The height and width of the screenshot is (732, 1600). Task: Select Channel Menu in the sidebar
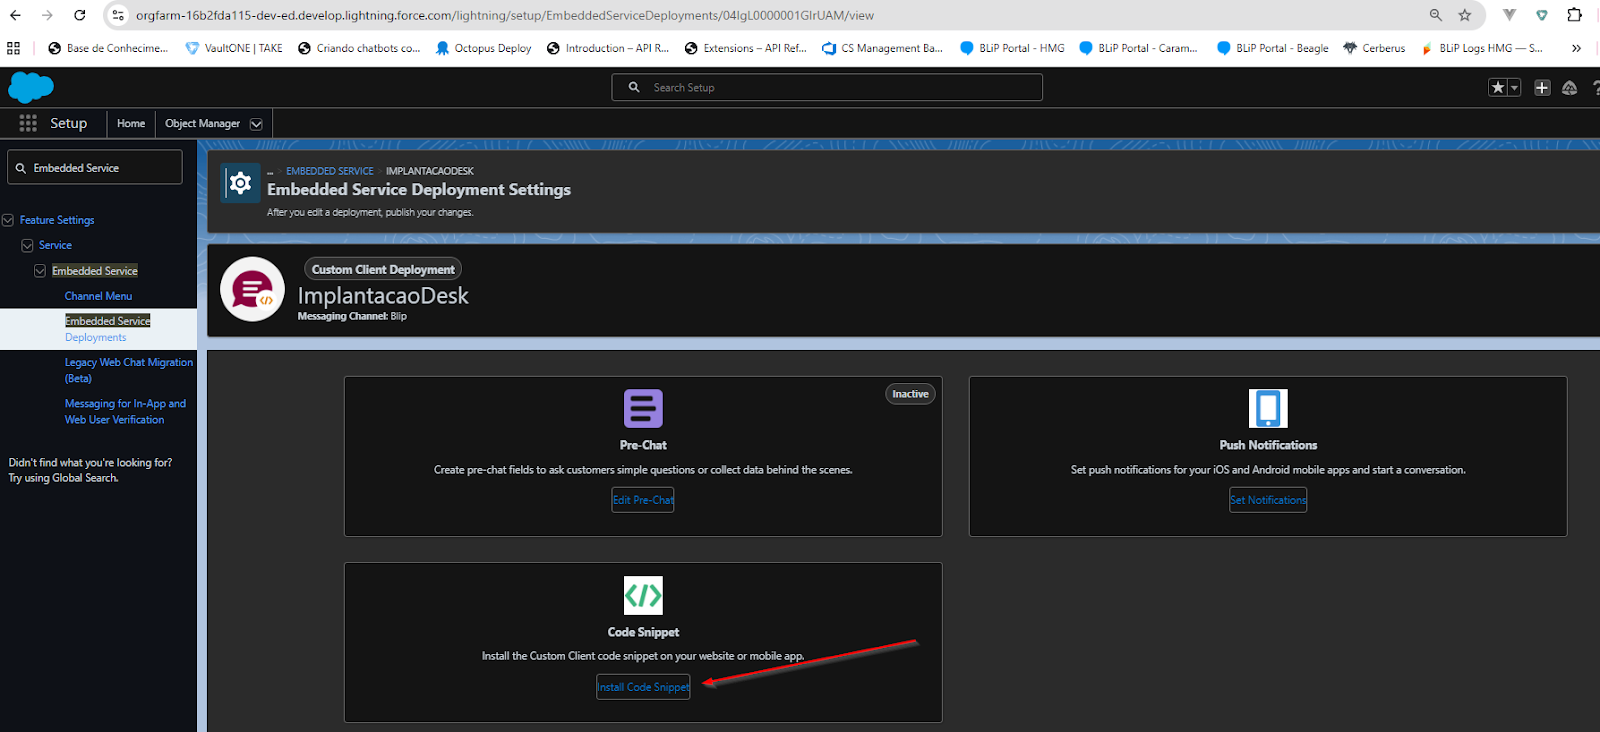(x=98, y=296)
